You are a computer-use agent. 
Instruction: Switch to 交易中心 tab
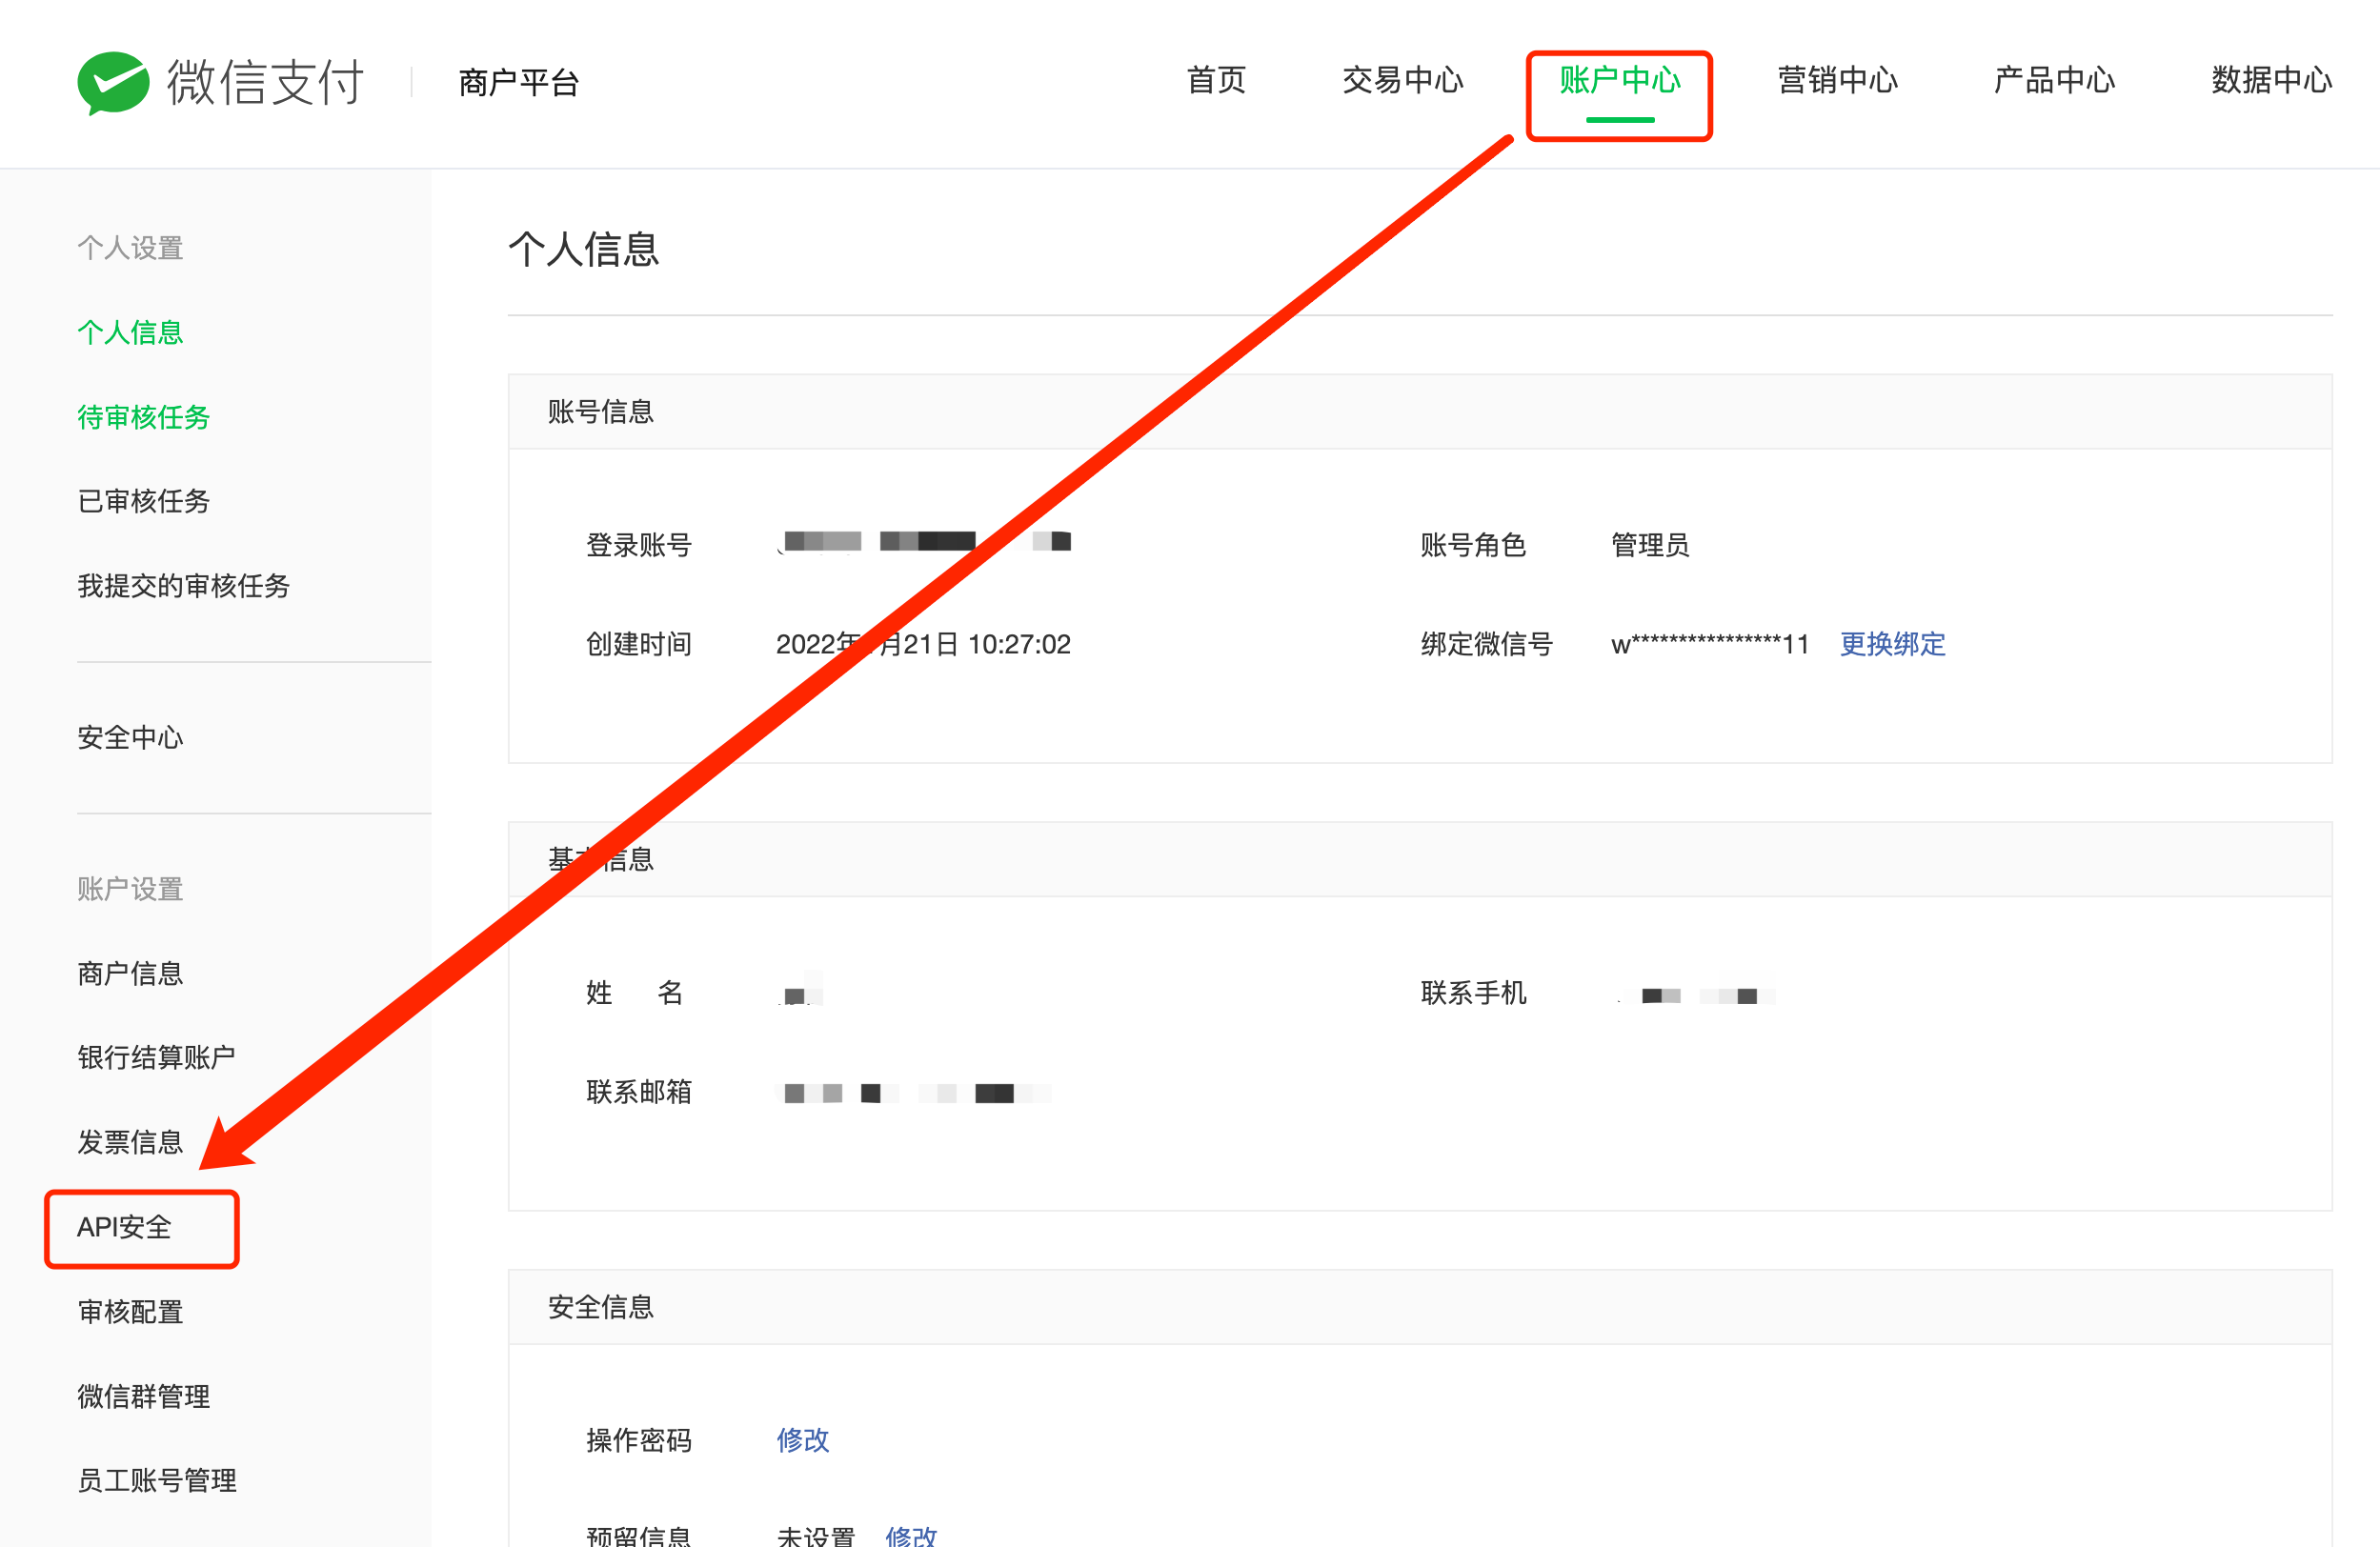point(1402,80)
